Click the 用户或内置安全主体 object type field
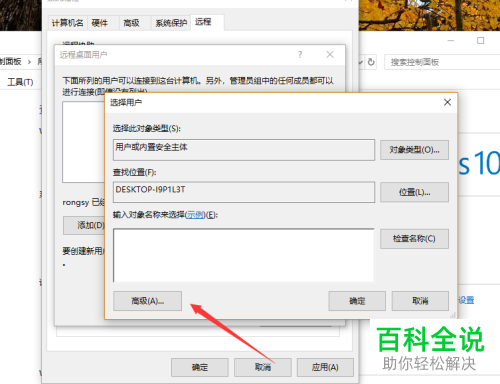 point(244,150)
